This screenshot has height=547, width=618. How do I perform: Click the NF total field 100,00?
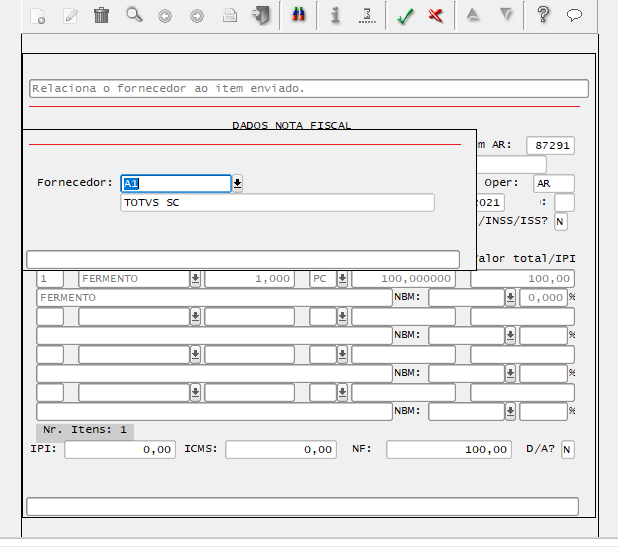tap(449, 450)
